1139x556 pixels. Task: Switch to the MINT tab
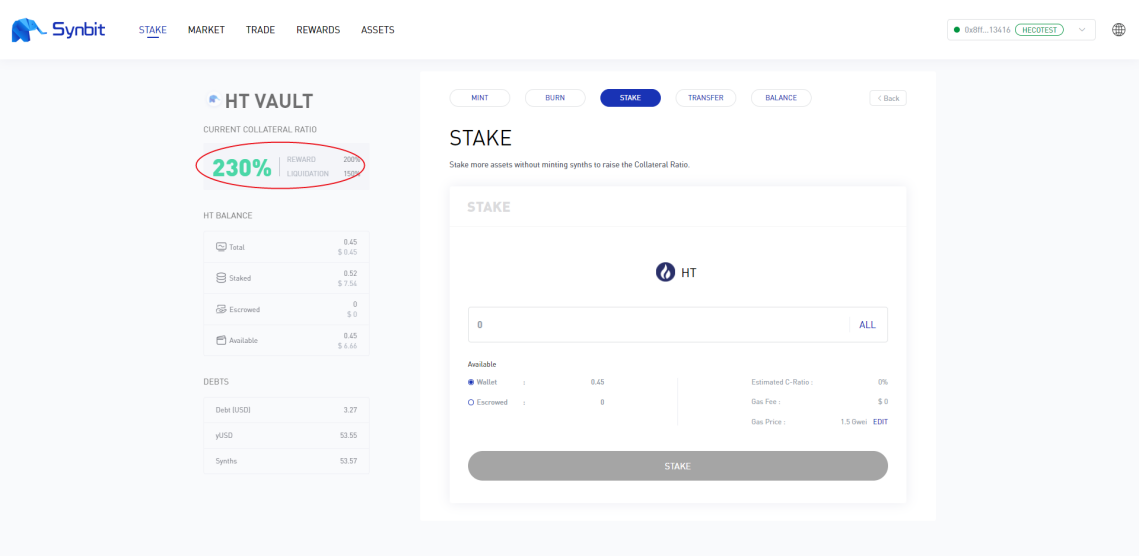[480, 97]
